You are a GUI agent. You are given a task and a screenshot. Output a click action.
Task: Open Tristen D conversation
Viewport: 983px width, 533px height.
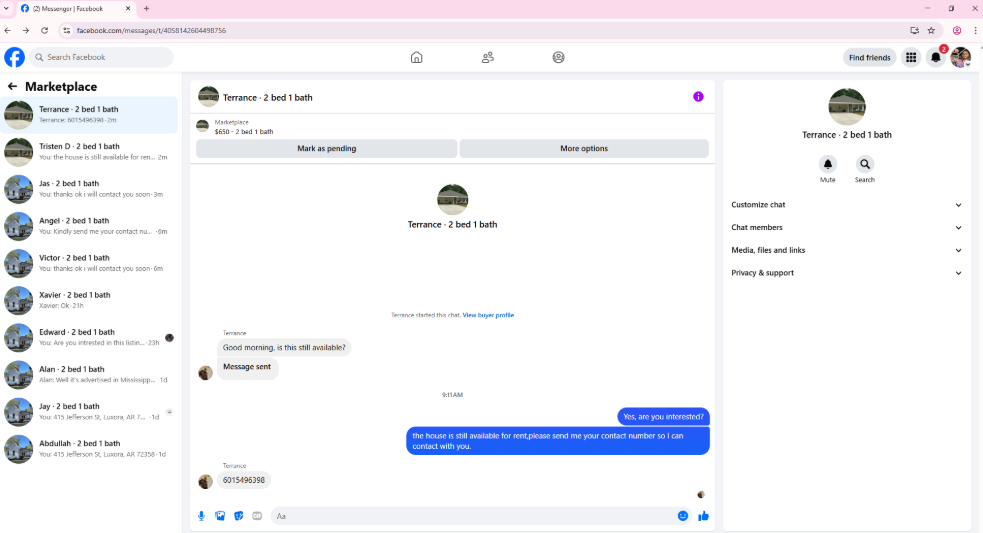[x=90, y=152]
